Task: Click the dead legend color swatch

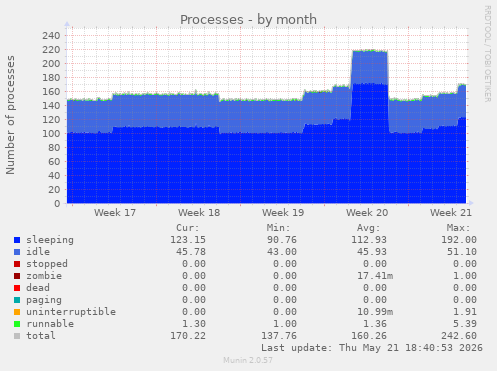Action: tap(17, 288)
